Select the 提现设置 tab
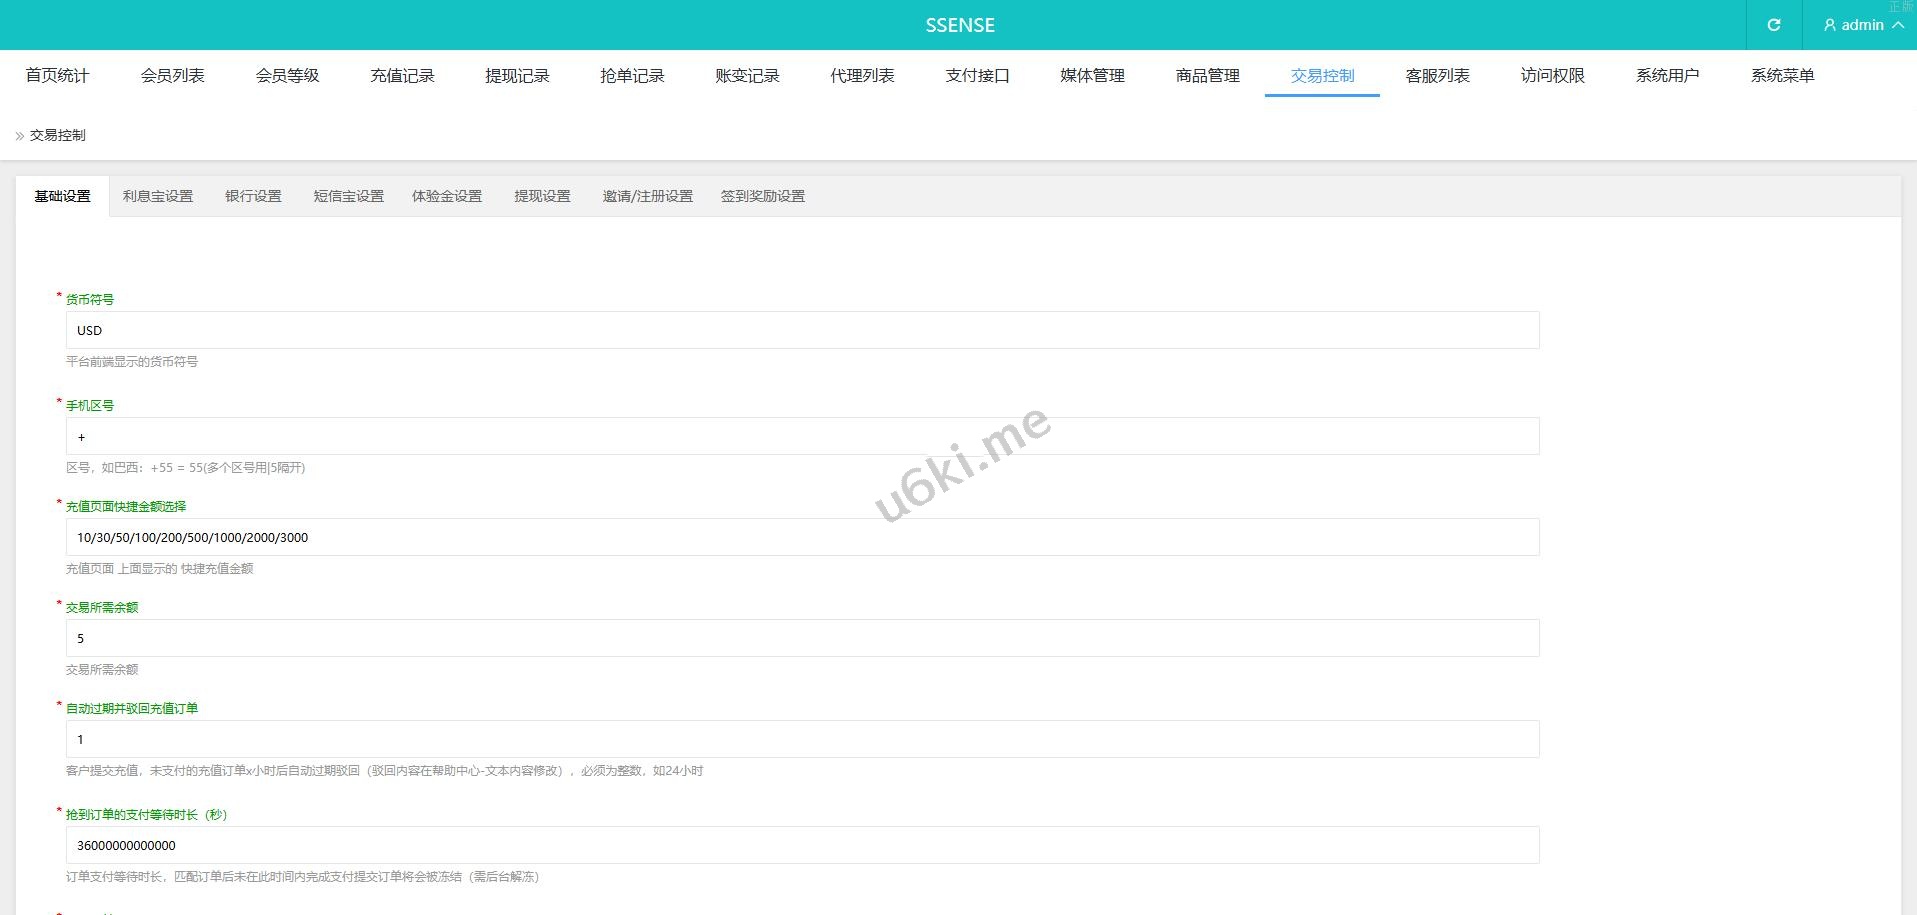The width and height of the screenshot is (1917, 915). coord(542,197)
